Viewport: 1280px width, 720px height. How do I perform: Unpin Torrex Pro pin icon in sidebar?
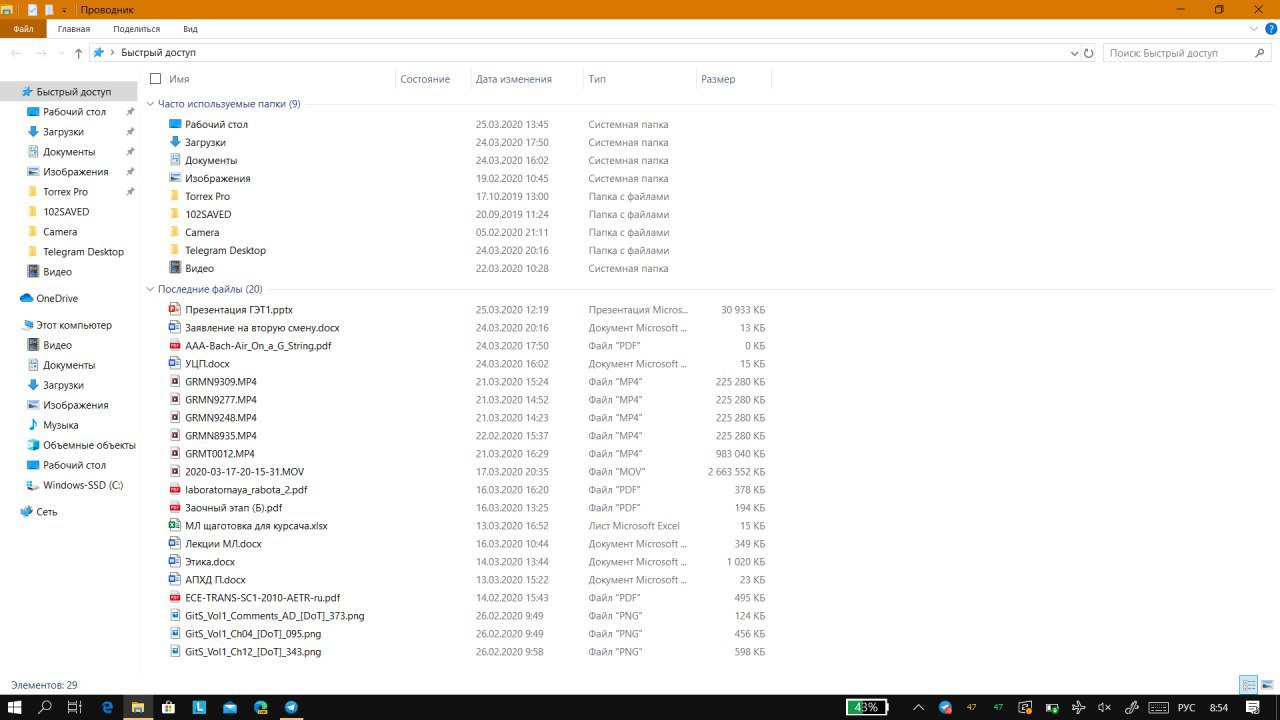130,192
